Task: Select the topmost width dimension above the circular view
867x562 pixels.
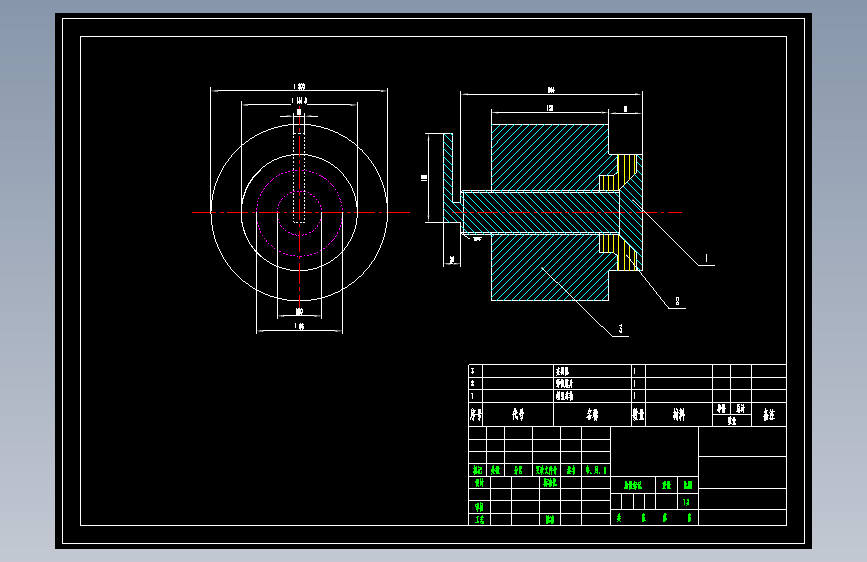Action: (299, 87)
